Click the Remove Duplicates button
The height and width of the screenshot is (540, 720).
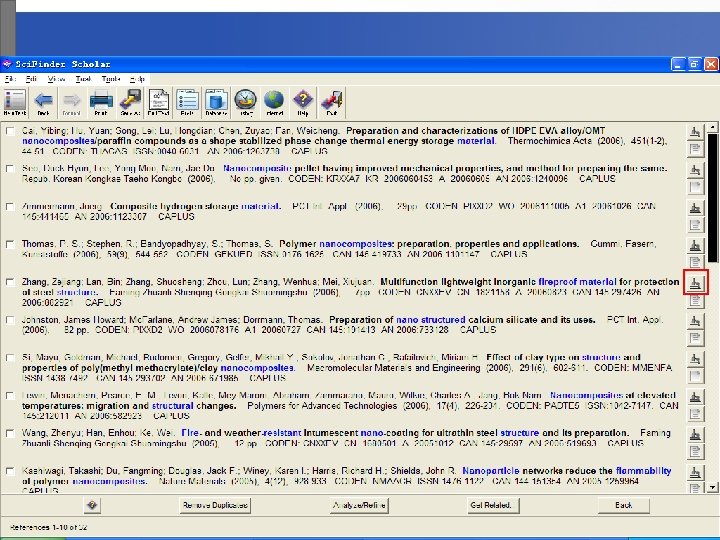click(x=215, y=505)
